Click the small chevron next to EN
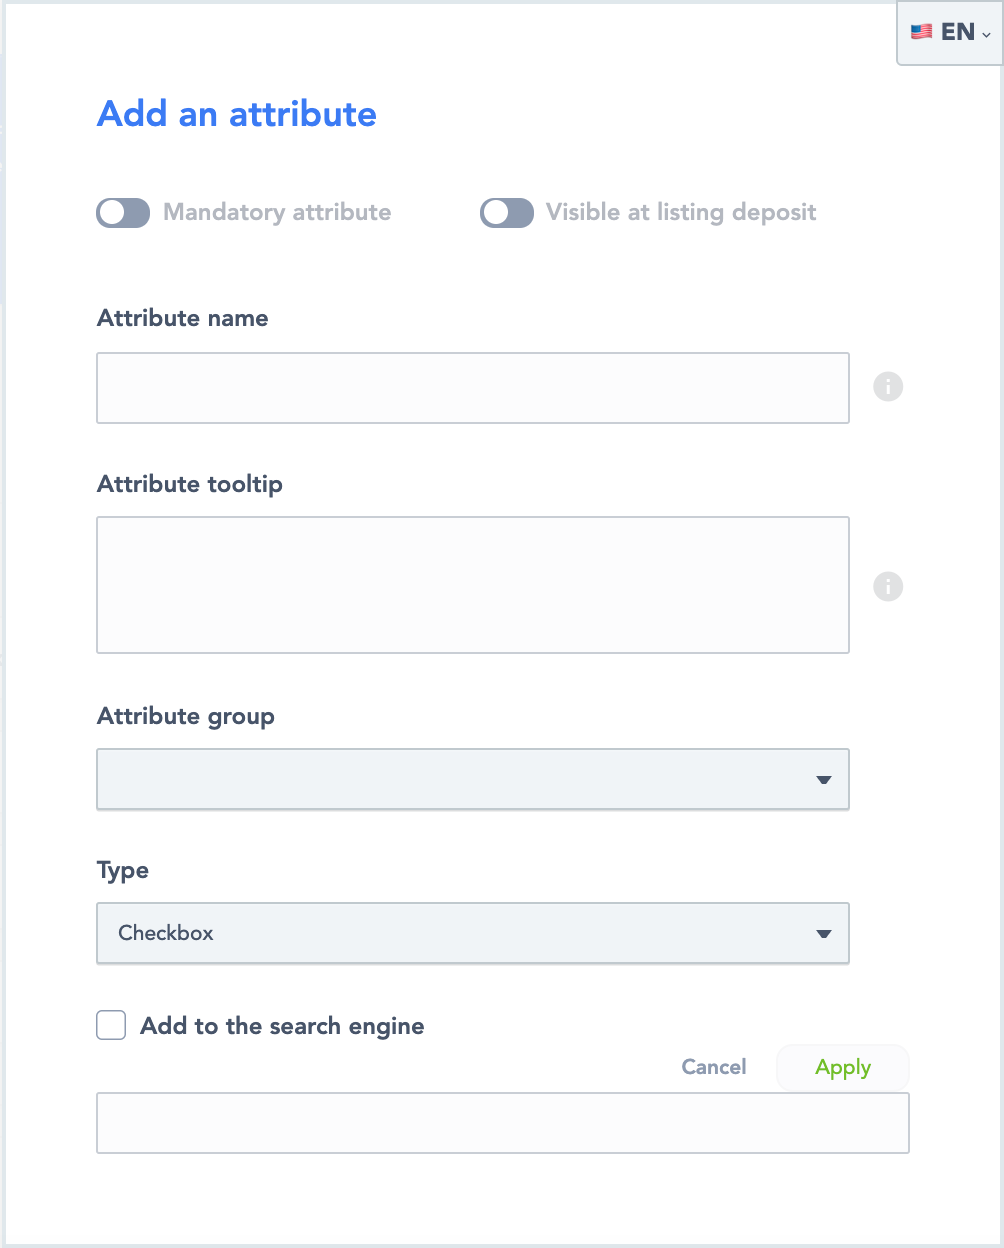The height and width of the screenshot is (1248, 1004). tap(987, 34)
